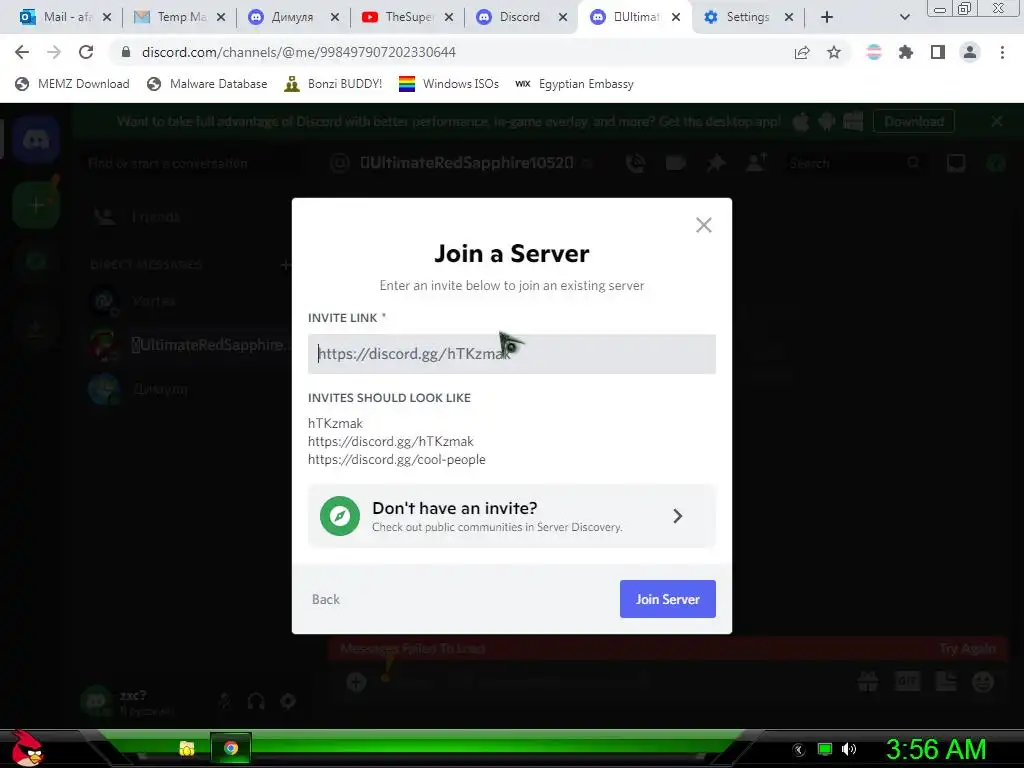Go back to previous page
The image size is (1024, 768).
(x=22, y=52)
